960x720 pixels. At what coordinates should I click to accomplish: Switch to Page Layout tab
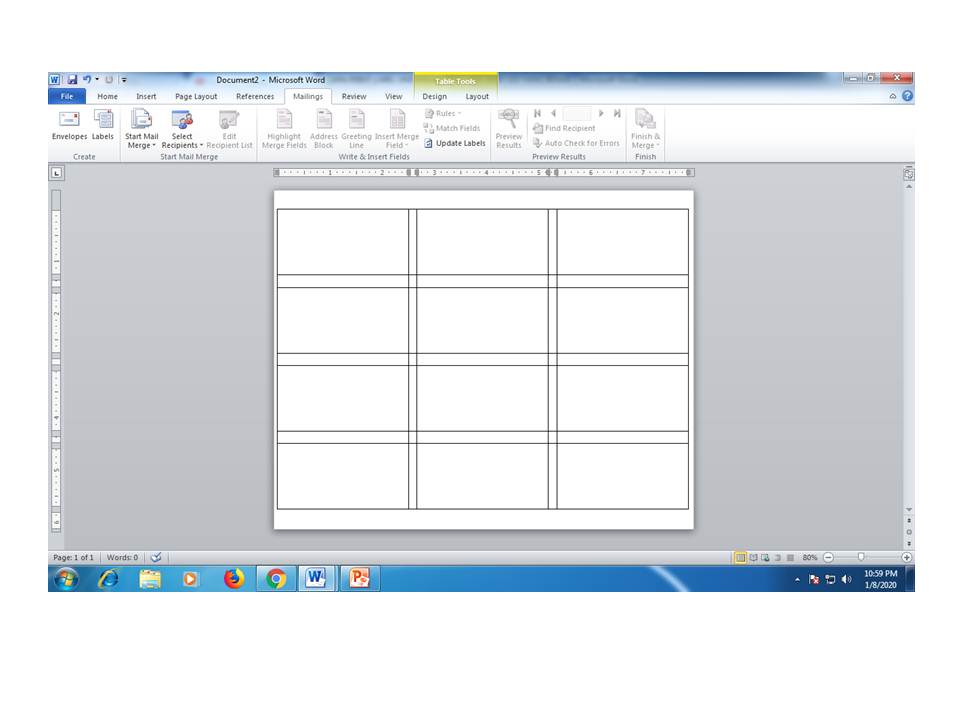pos(196,96)
